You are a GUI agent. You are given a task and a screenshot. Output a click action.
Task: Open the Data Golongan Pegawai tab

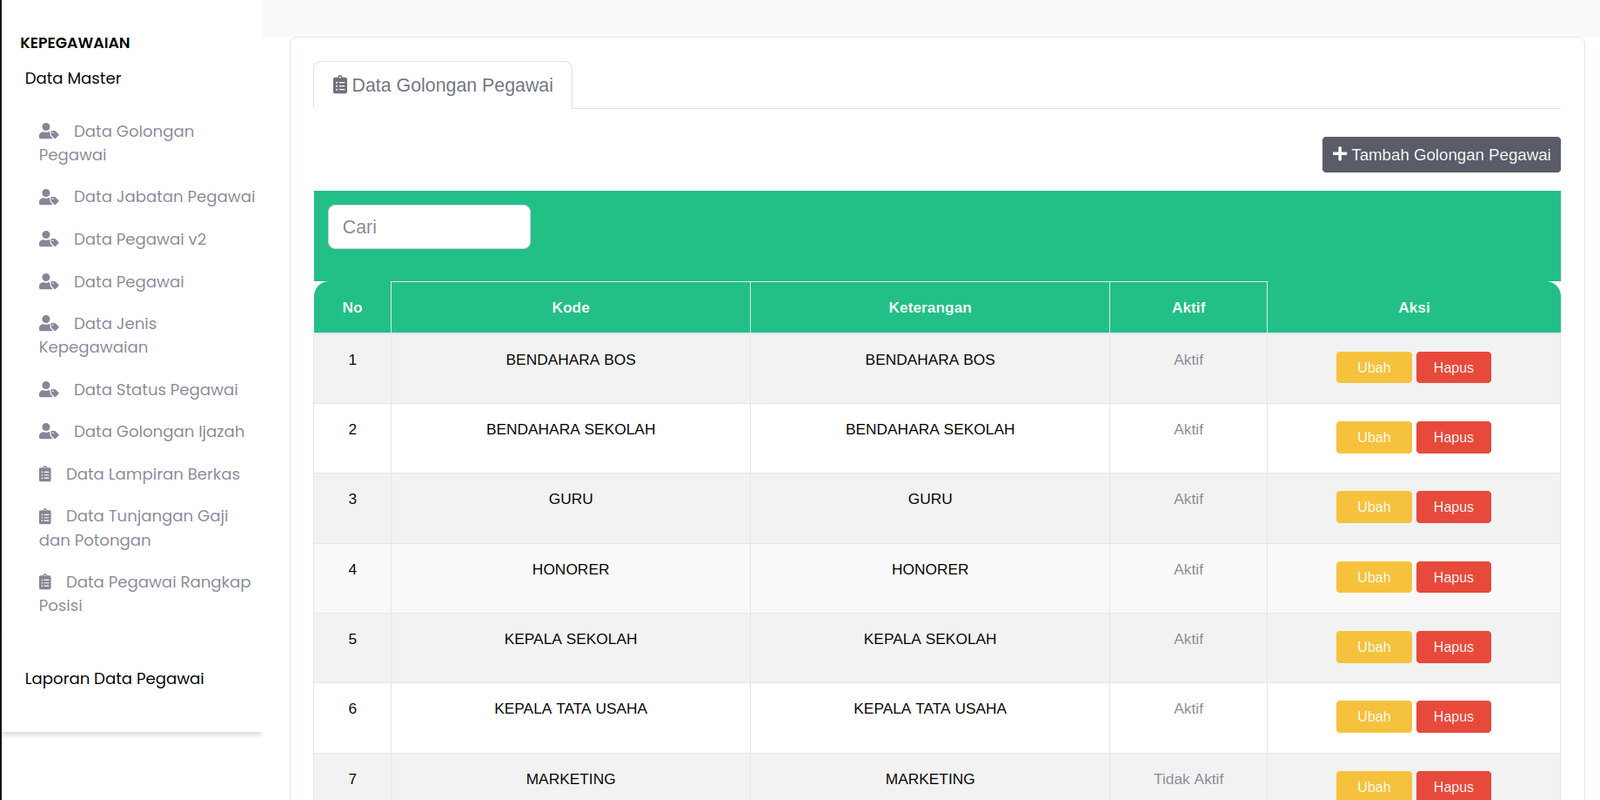[443, 86]
